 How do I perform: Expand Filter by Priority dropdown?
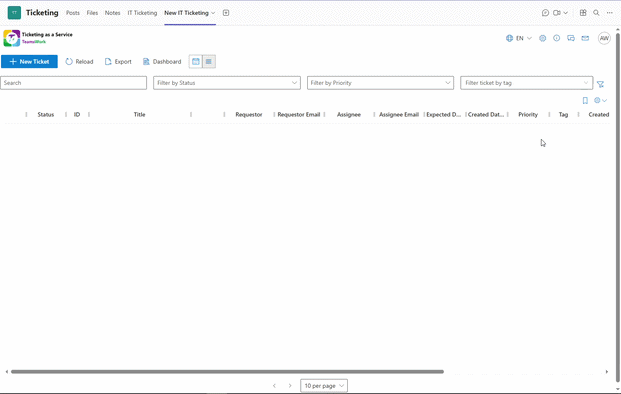(x=380, y=83)
